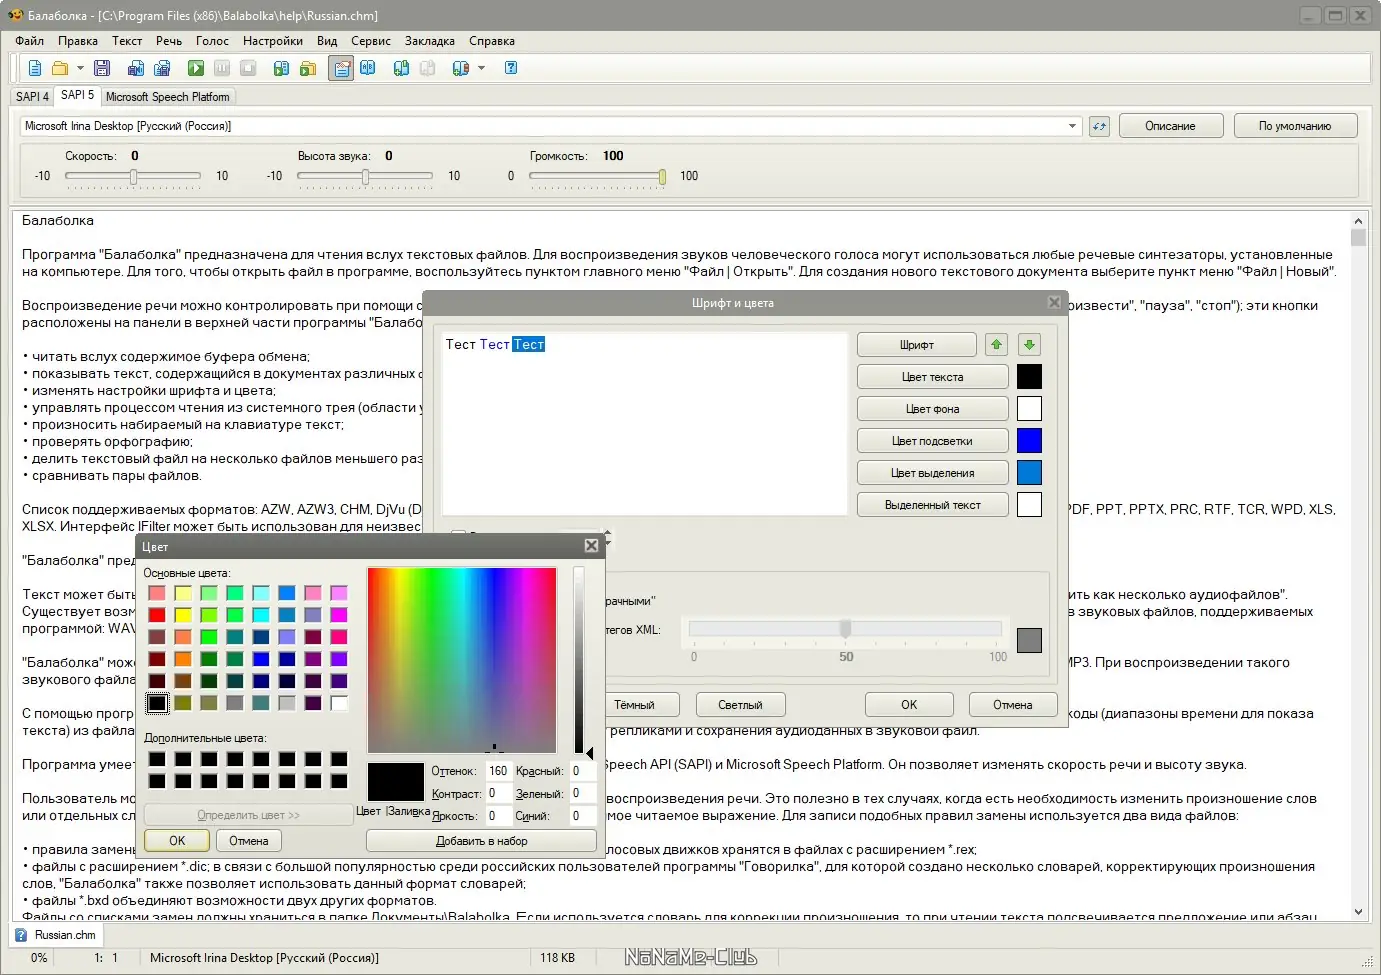Open the Справка menu
Viewport: 1381px width, 975px height.
tap(492, 41)
